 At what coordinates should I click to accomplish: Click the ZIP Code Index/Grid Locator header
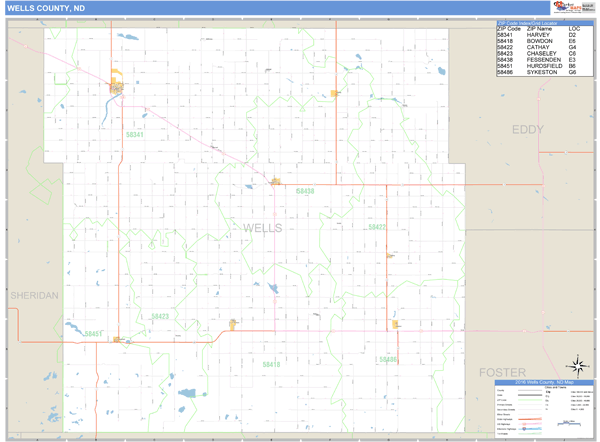click(540, 22)
